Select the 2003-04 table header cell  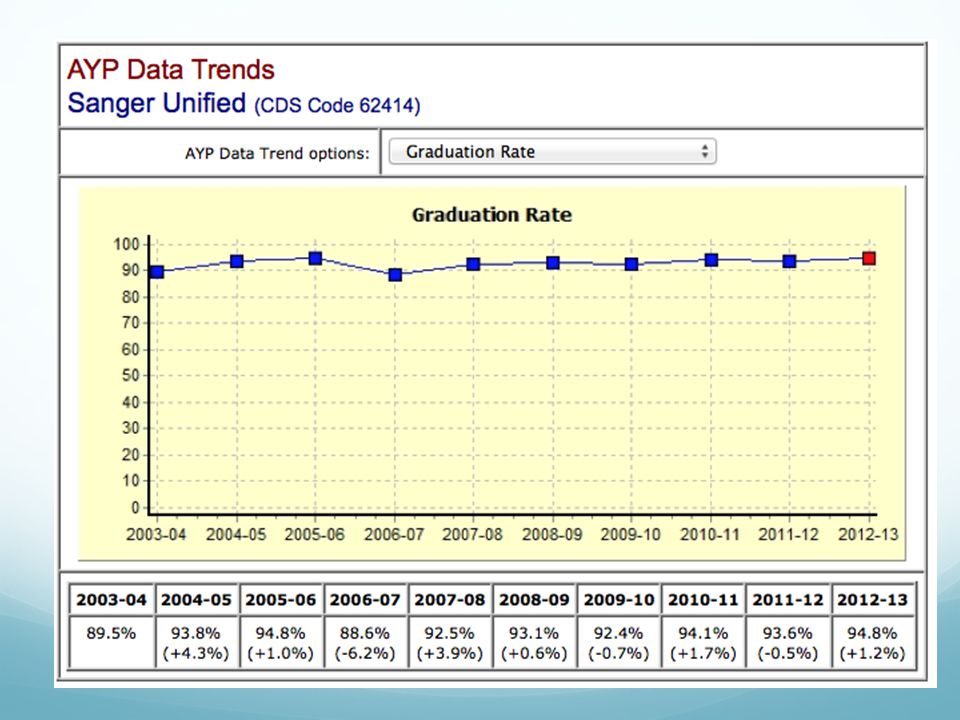pyautogui.click(x=111, y=599)
